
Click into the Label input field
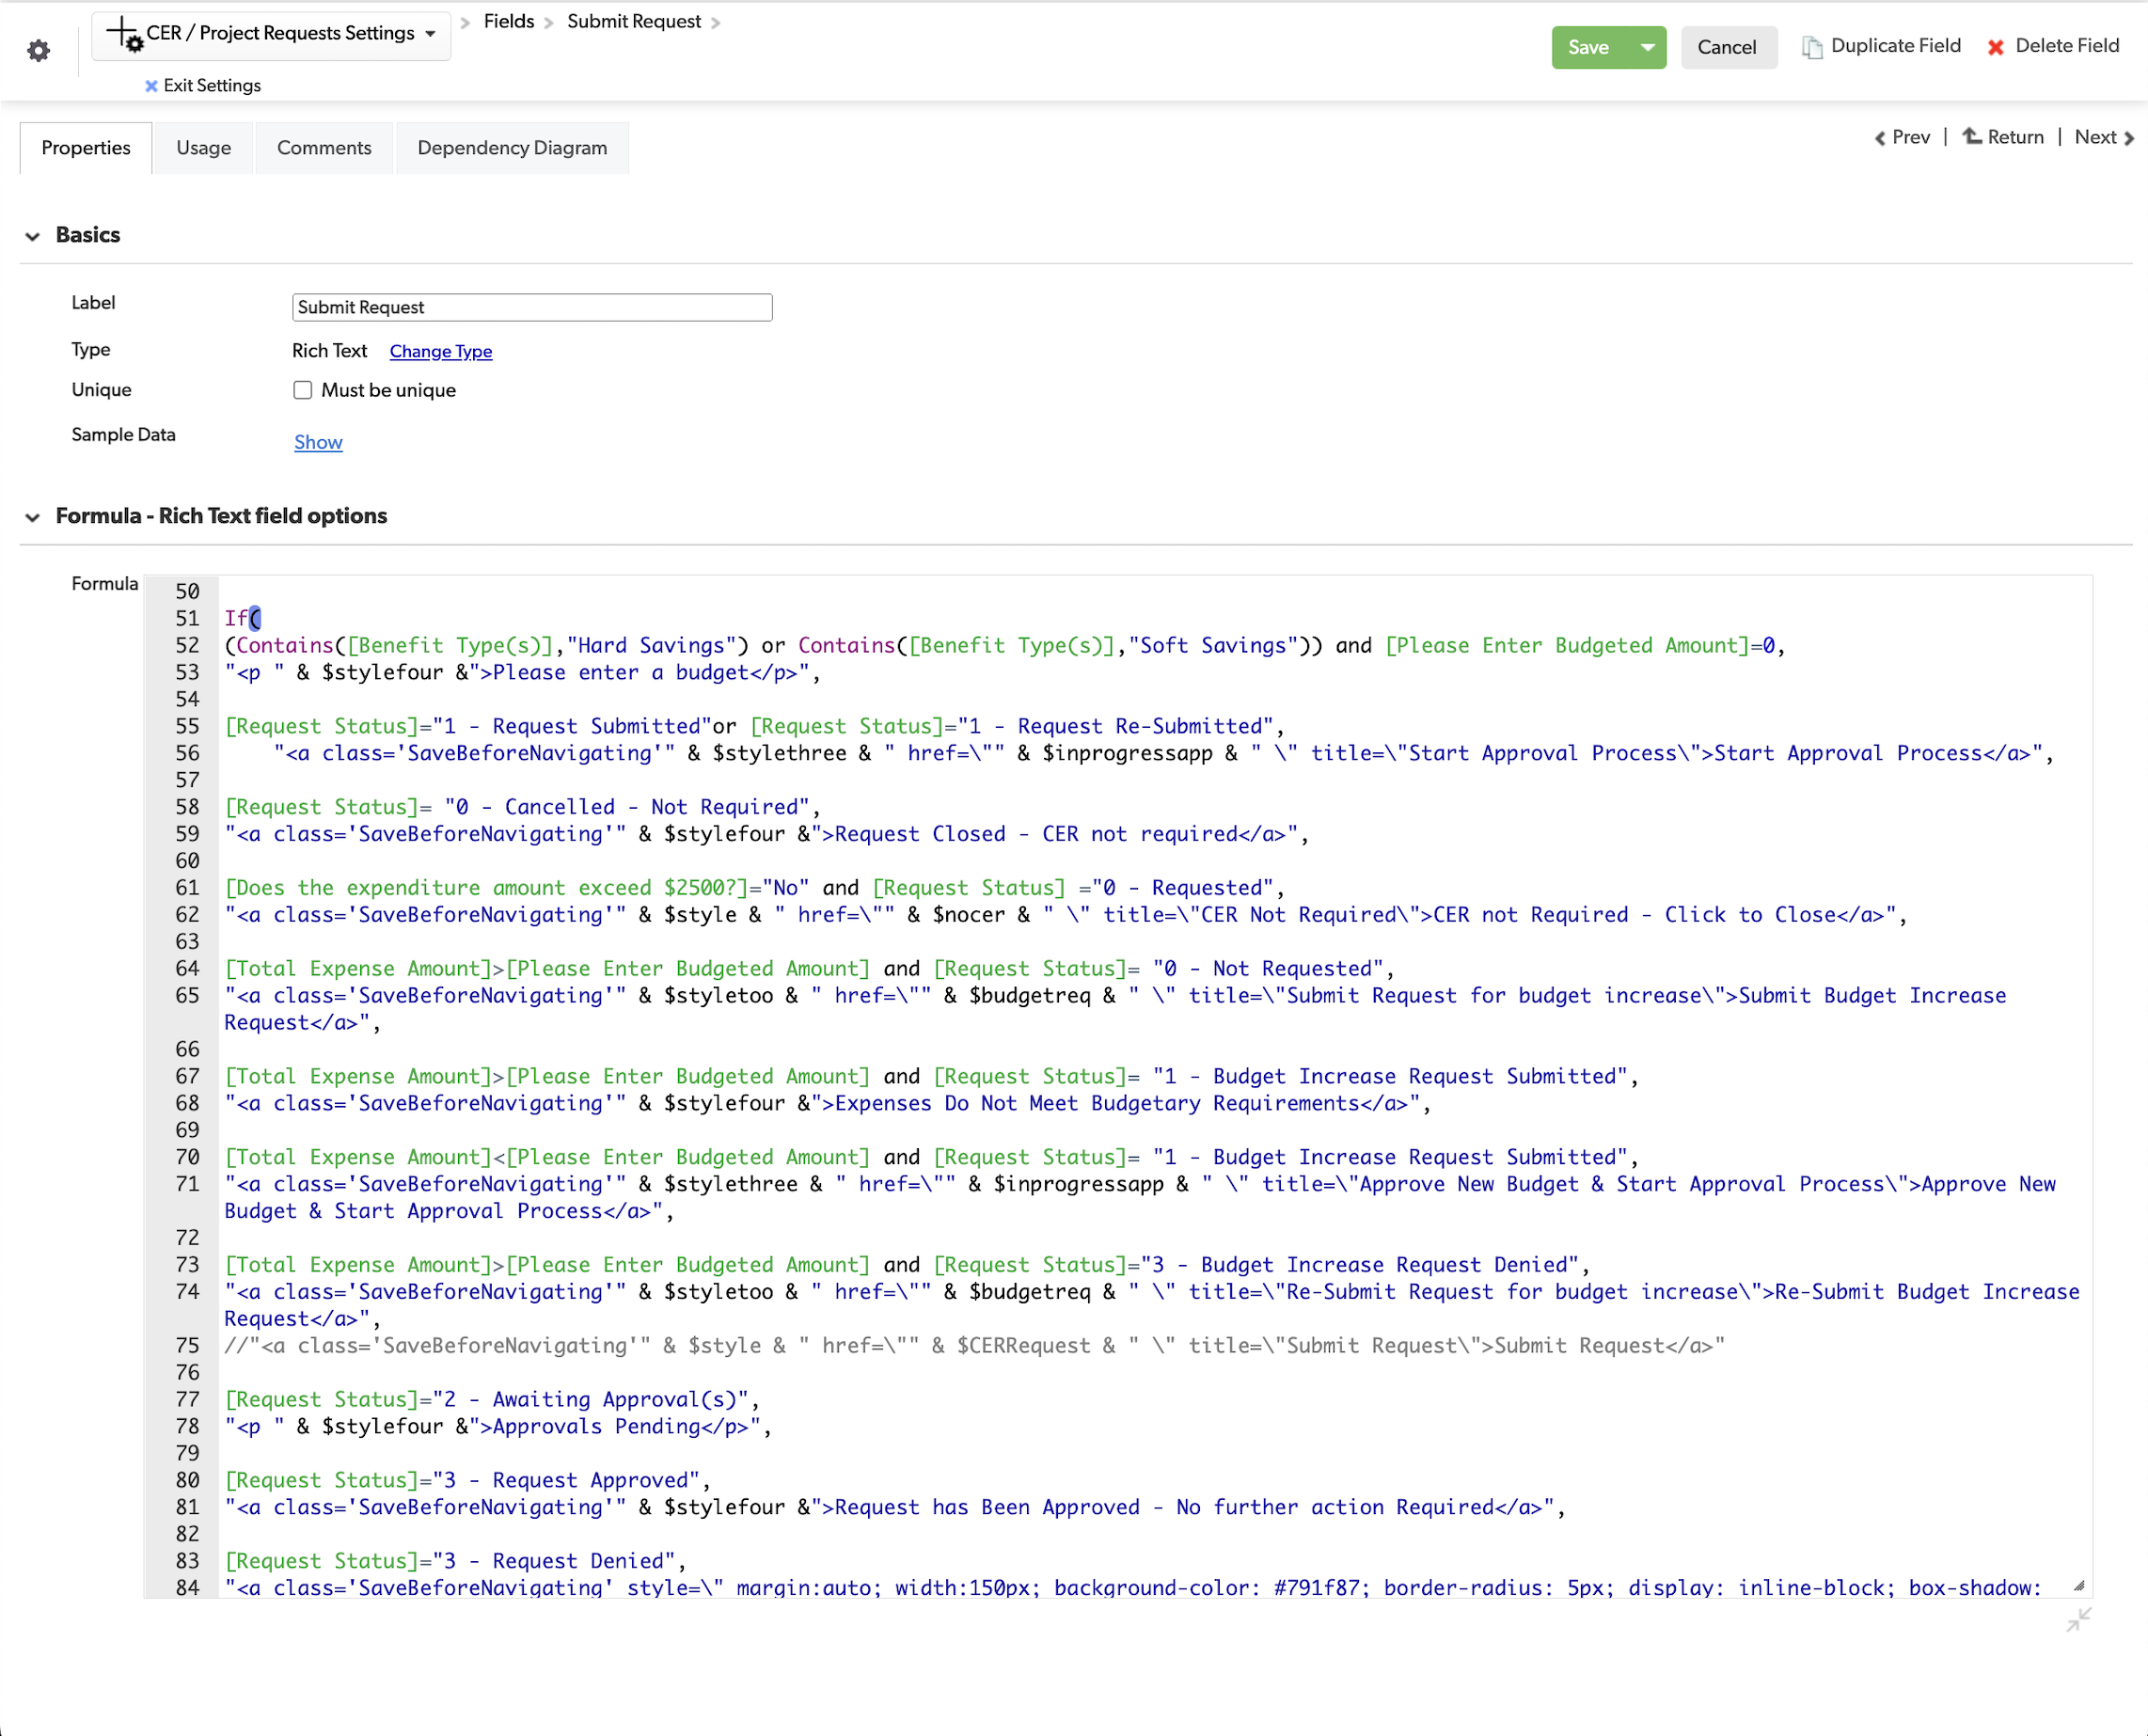pos(531,307)
